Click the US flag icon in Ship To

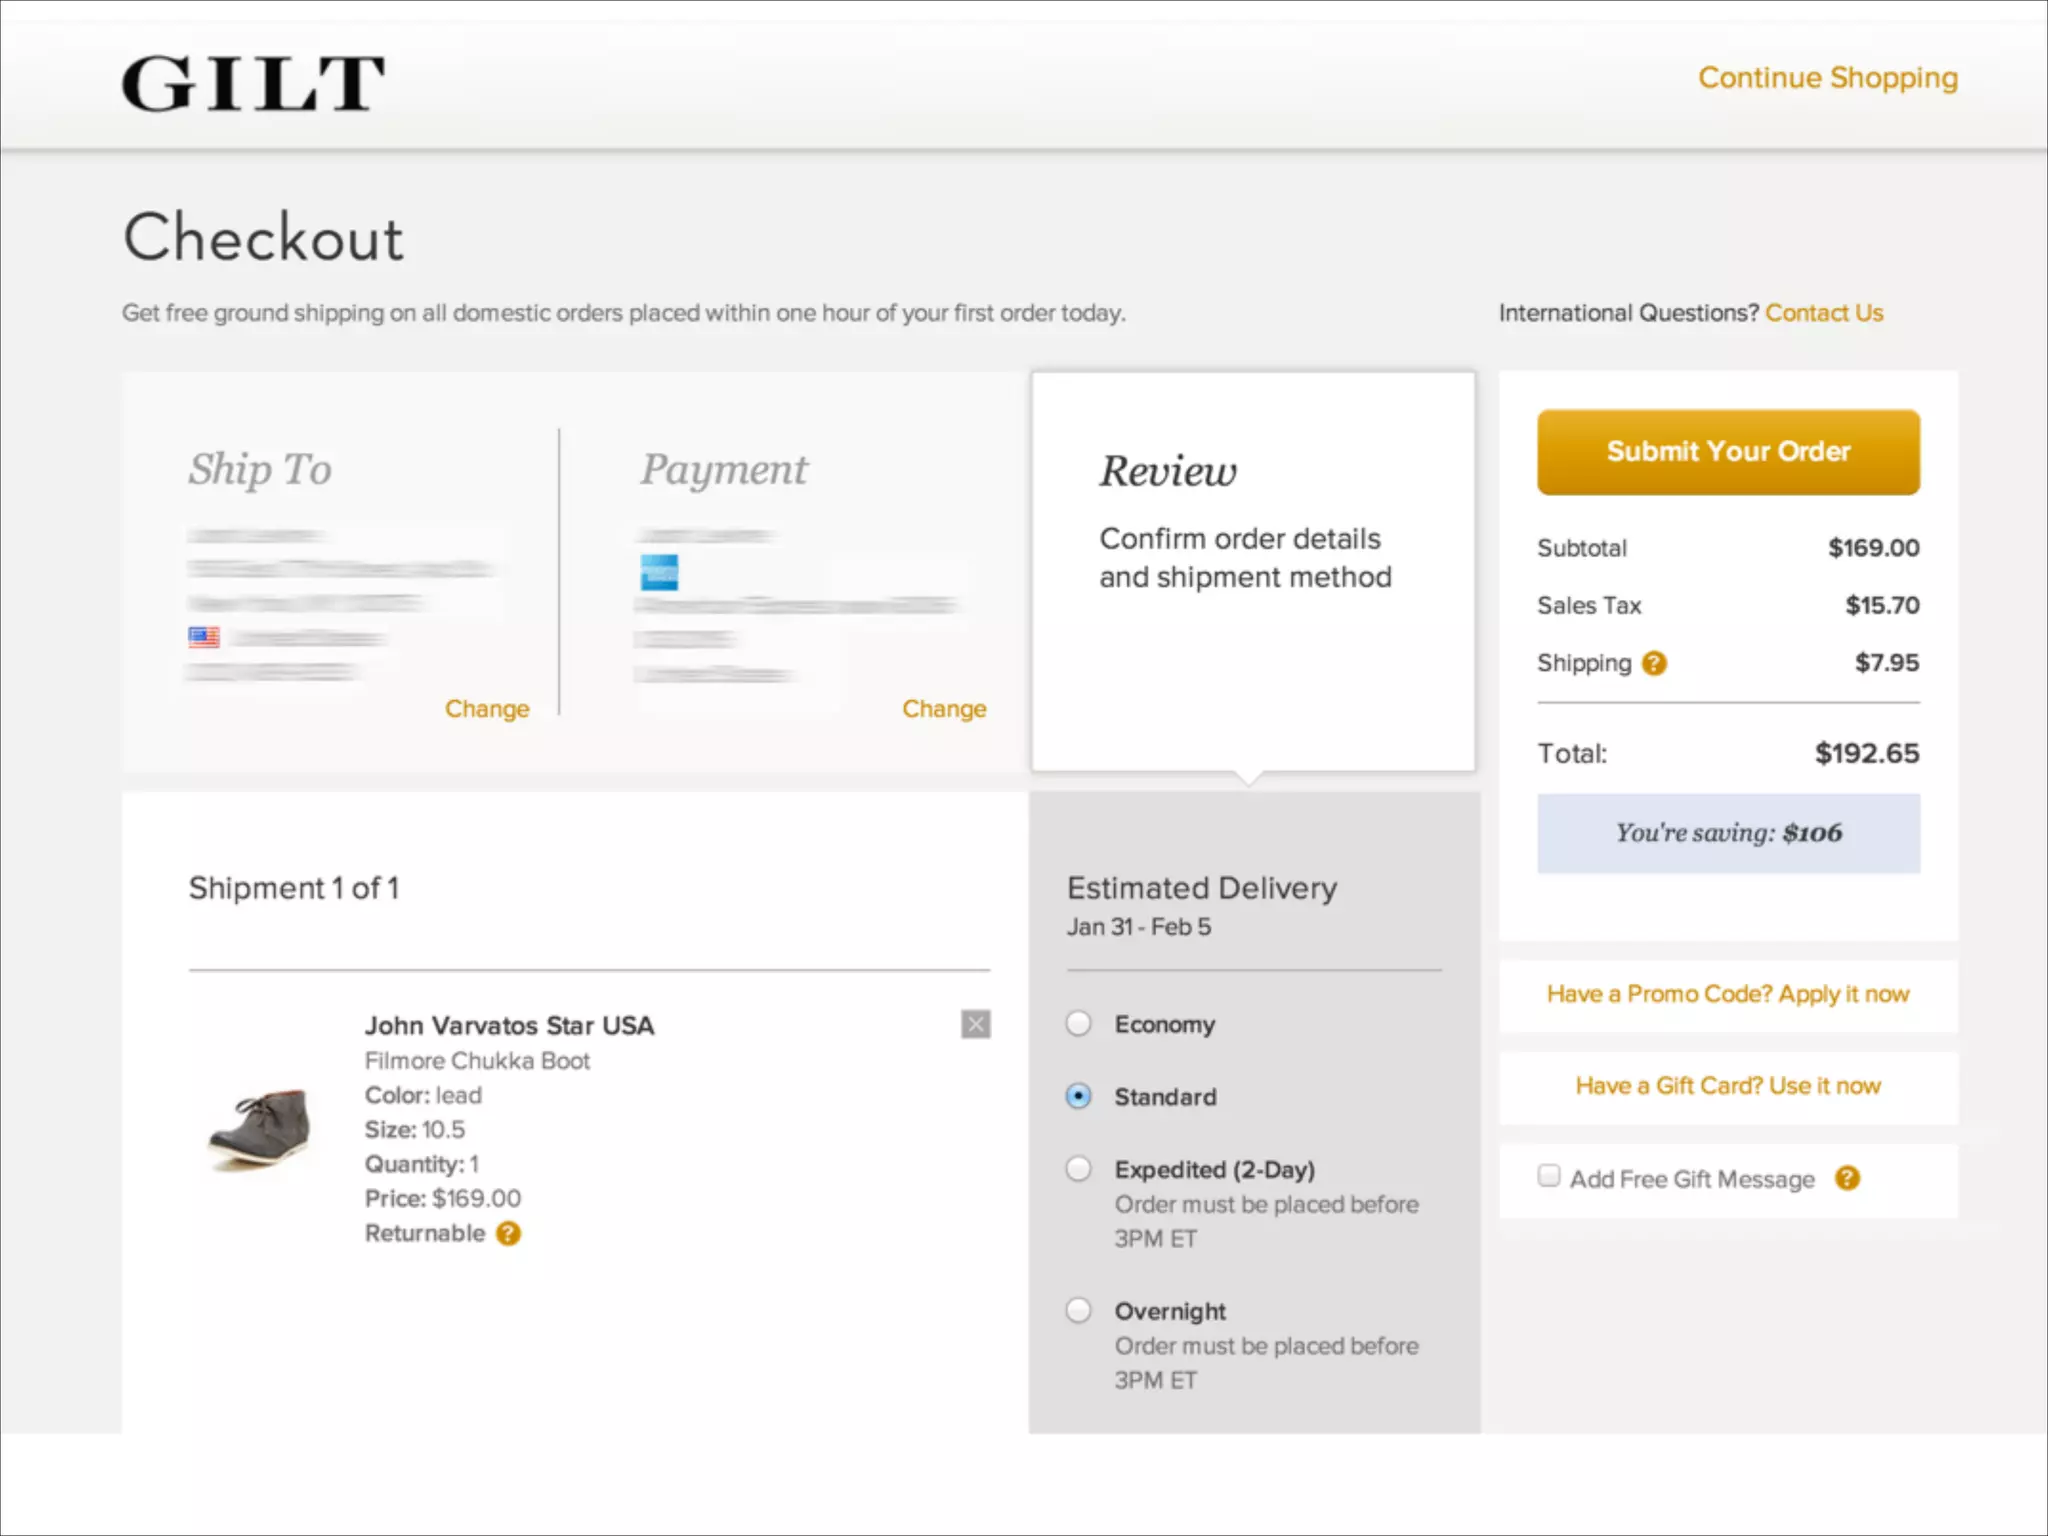click(x=204, y=637)
